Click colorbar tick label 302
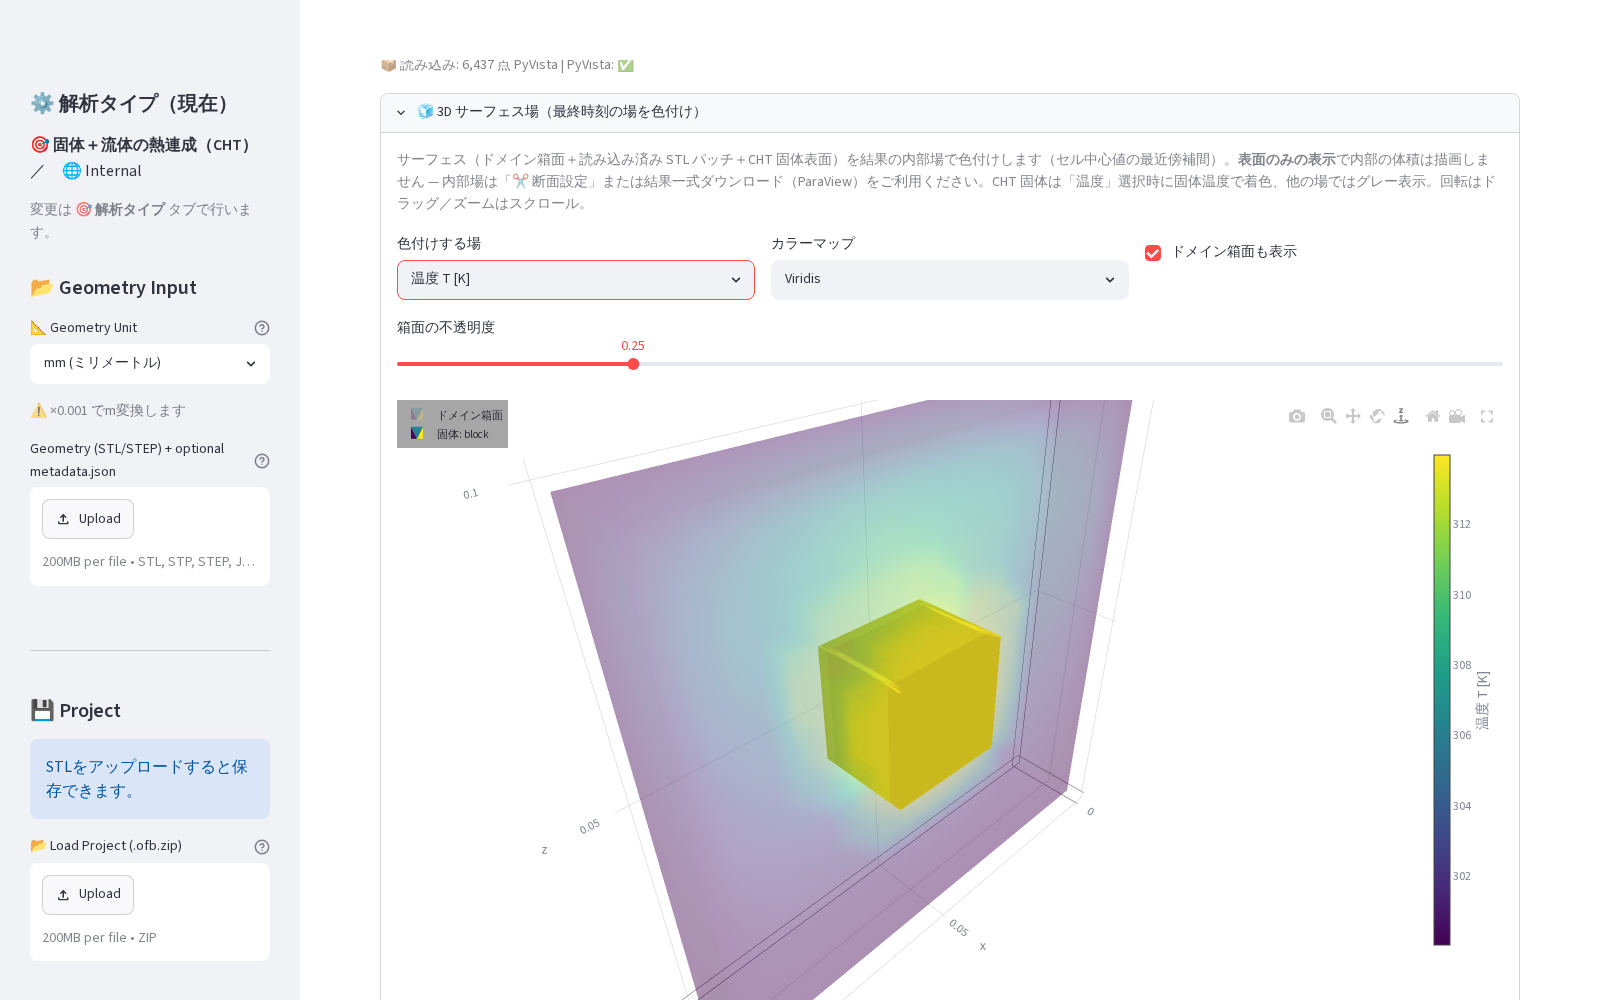Image resolution: width=1600 pixels, height=1000 pixels. pos(1462,876)
